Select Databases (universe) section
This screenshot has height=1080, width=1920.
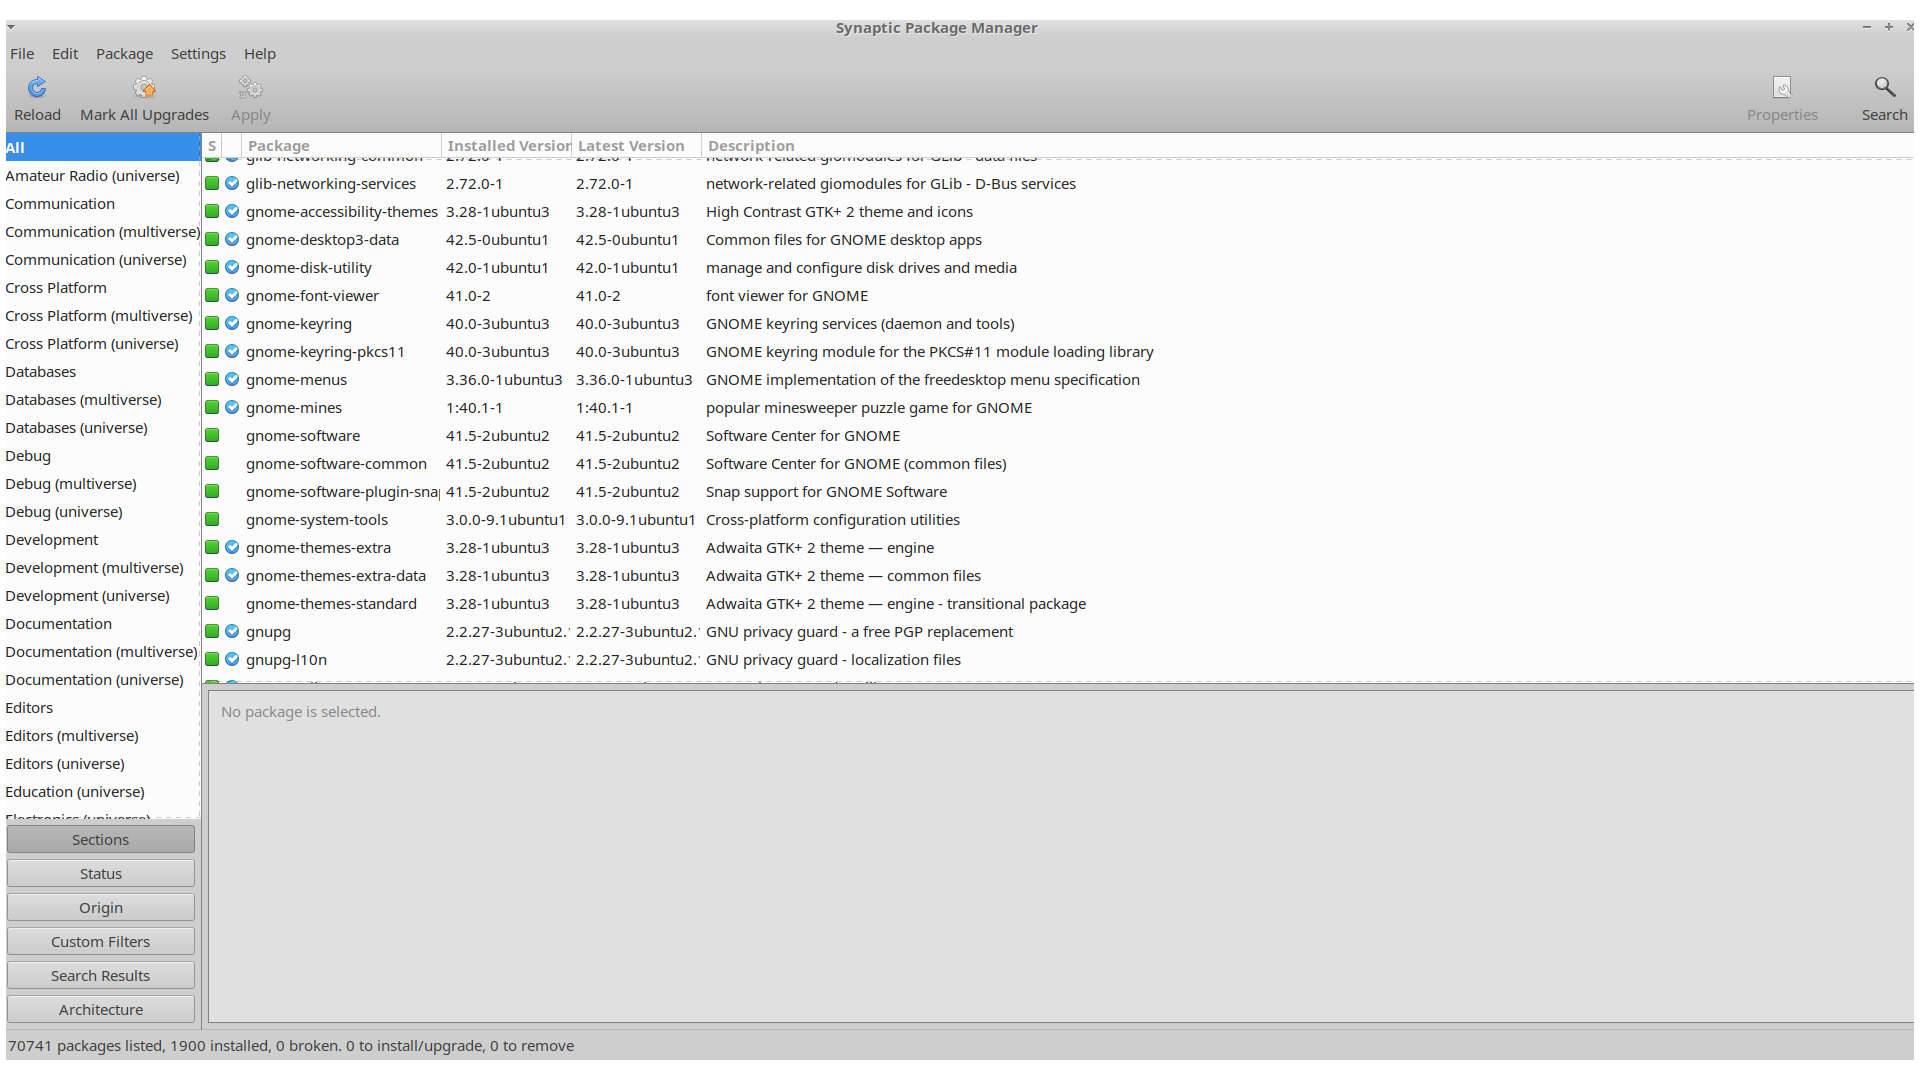point(76,428)
